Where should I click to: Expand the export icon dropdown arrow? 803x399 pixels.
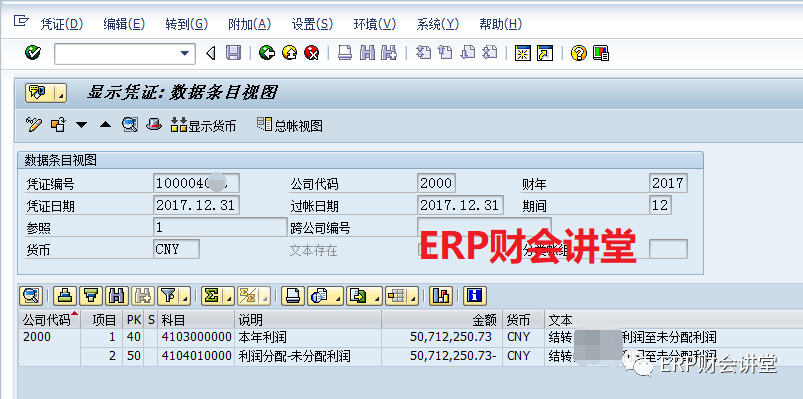(377, 297)
